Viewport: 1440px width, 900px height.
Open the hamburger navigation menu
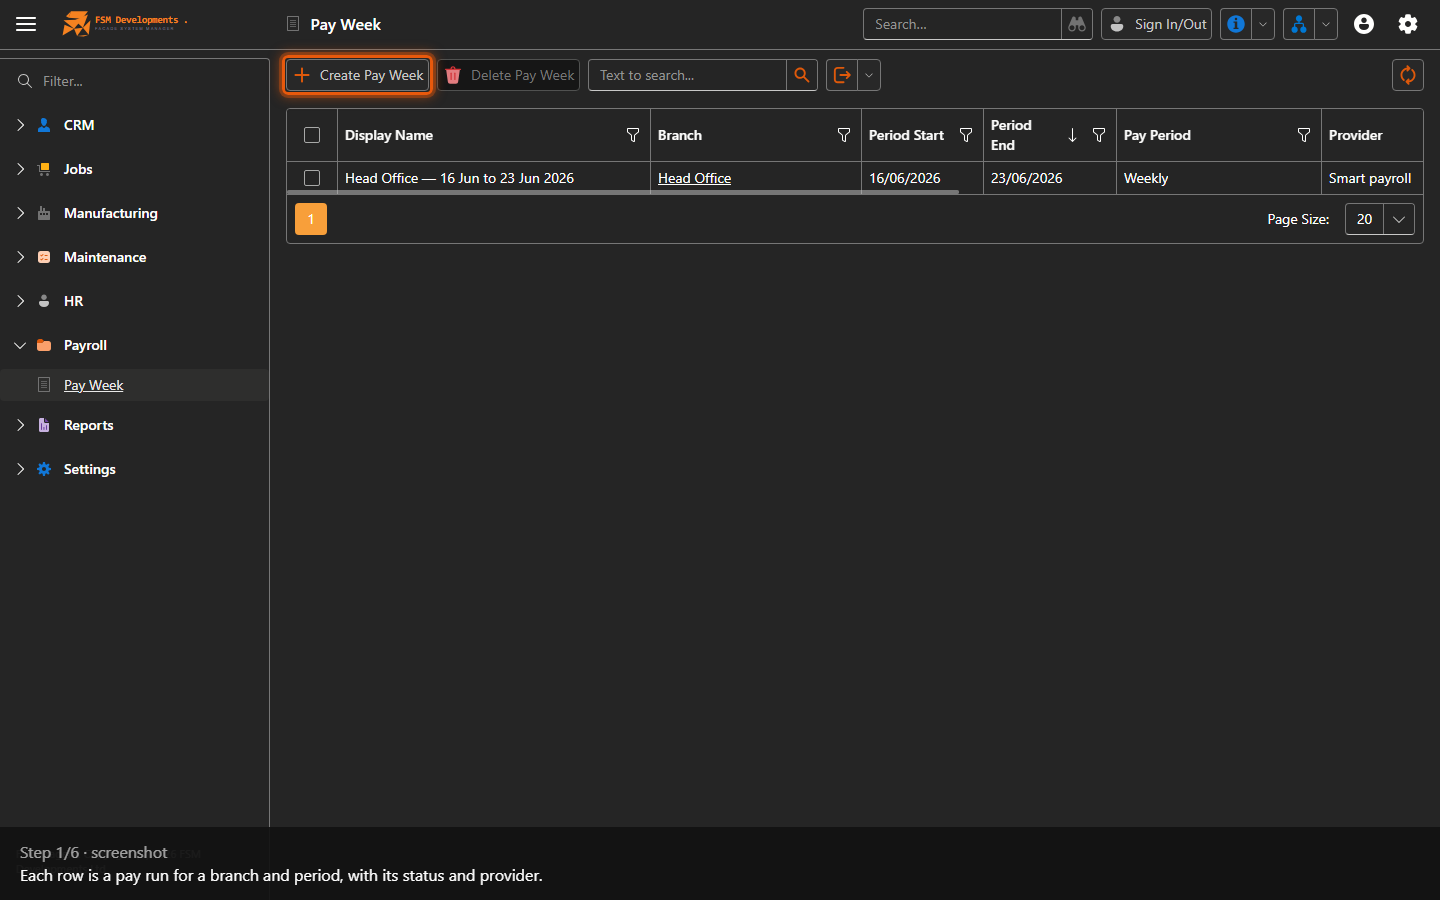click(x=26, y=24)
